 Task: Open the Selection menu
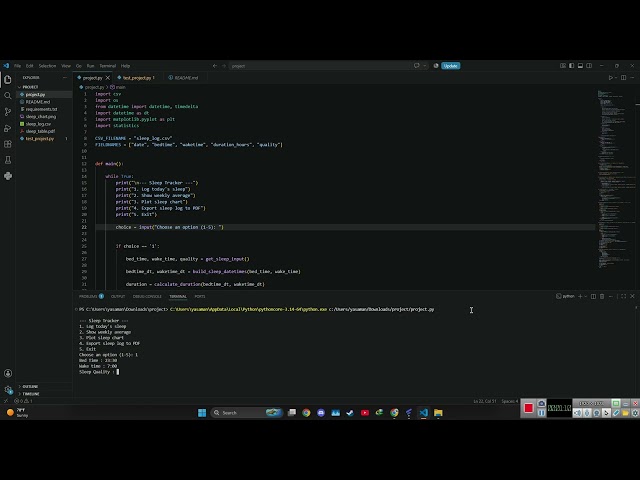tap(47, 66)
